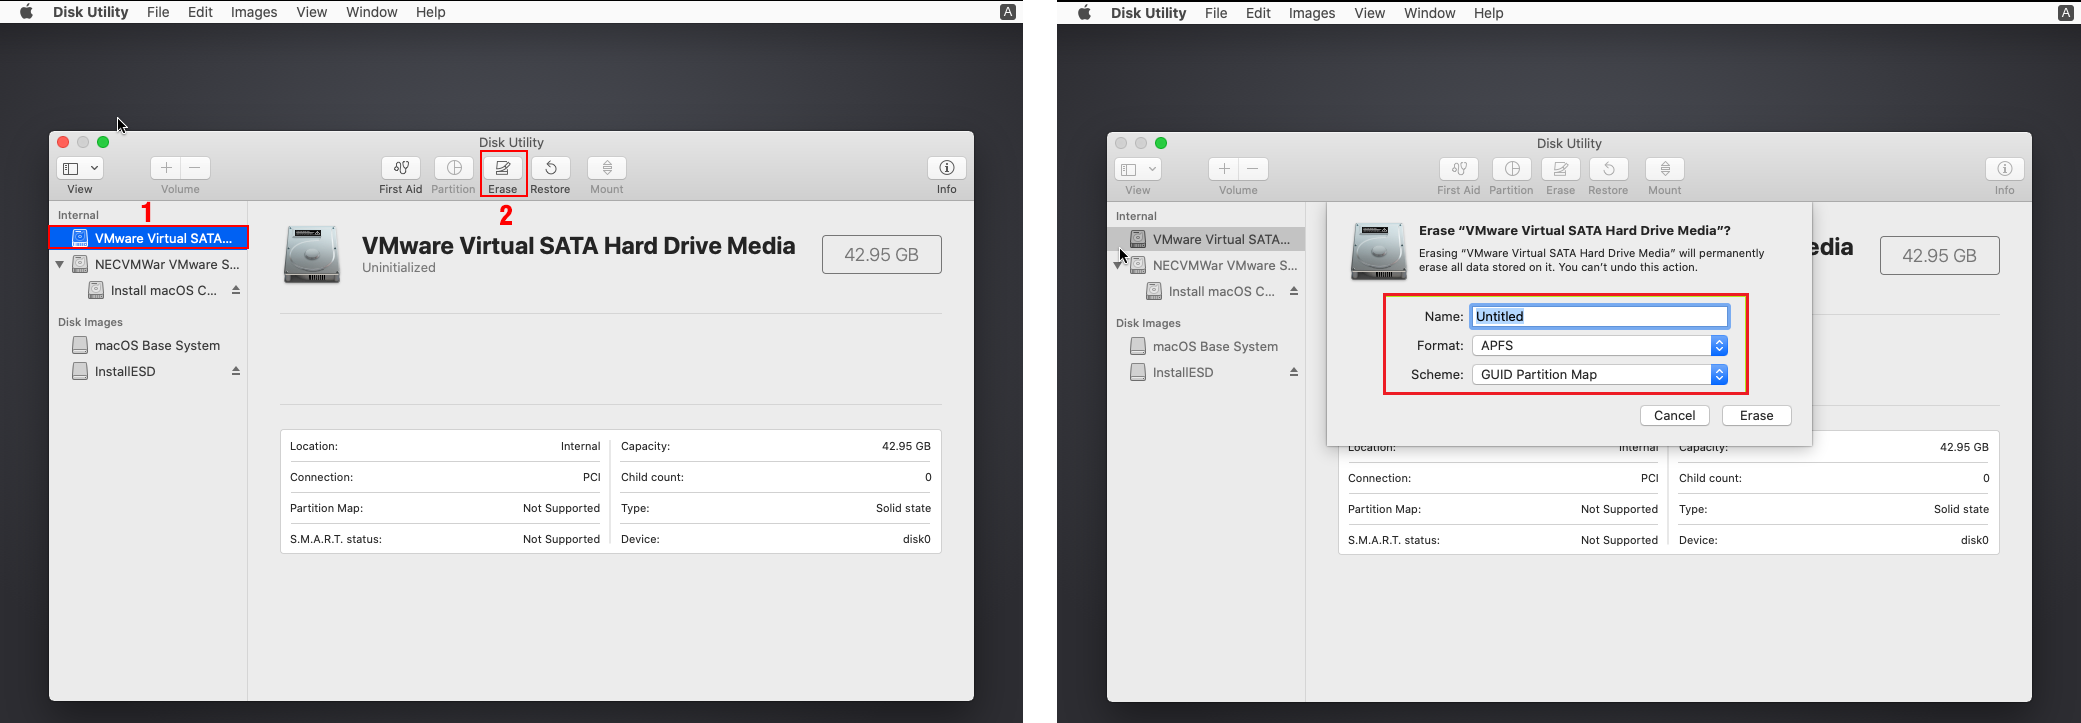Open Info button in left window toolbar
Viewport: 2081px width, 723px height.
[x=946, y=168]
